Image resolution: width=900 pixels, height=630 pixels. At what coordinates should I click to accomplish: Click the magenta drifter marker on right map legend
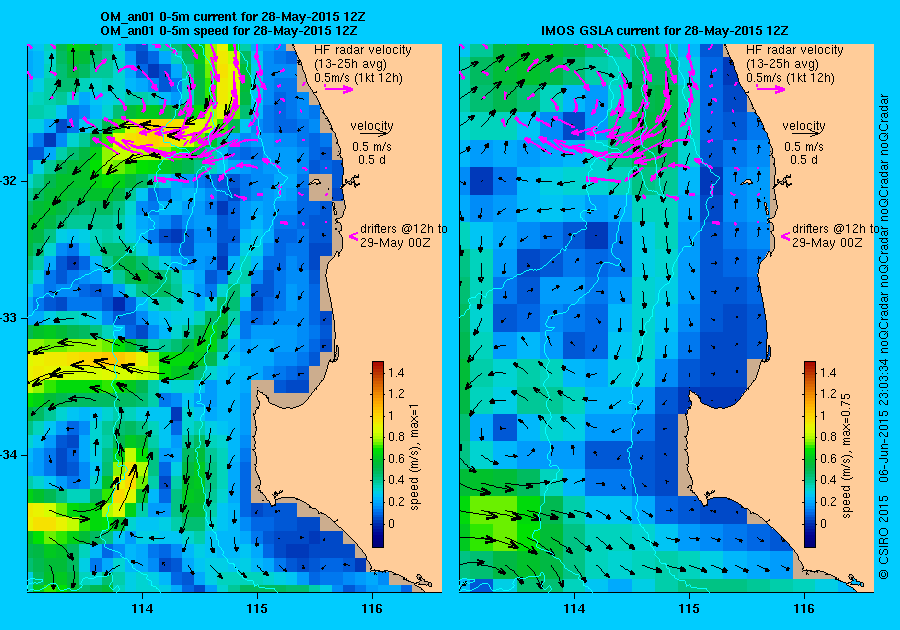coord(785,236)
